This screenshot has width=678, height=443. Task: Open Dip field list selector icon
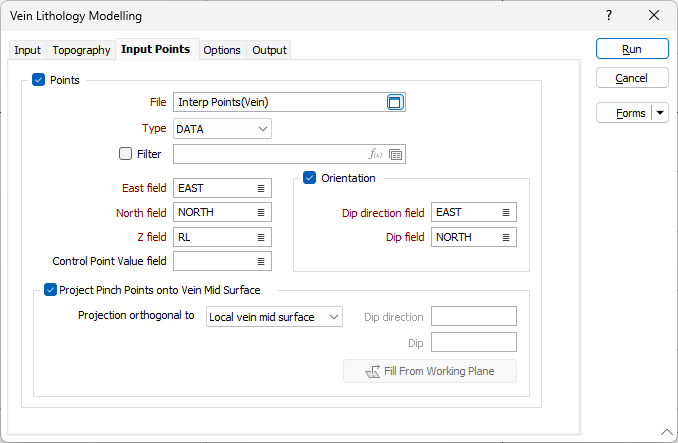(x=505, y=237)
